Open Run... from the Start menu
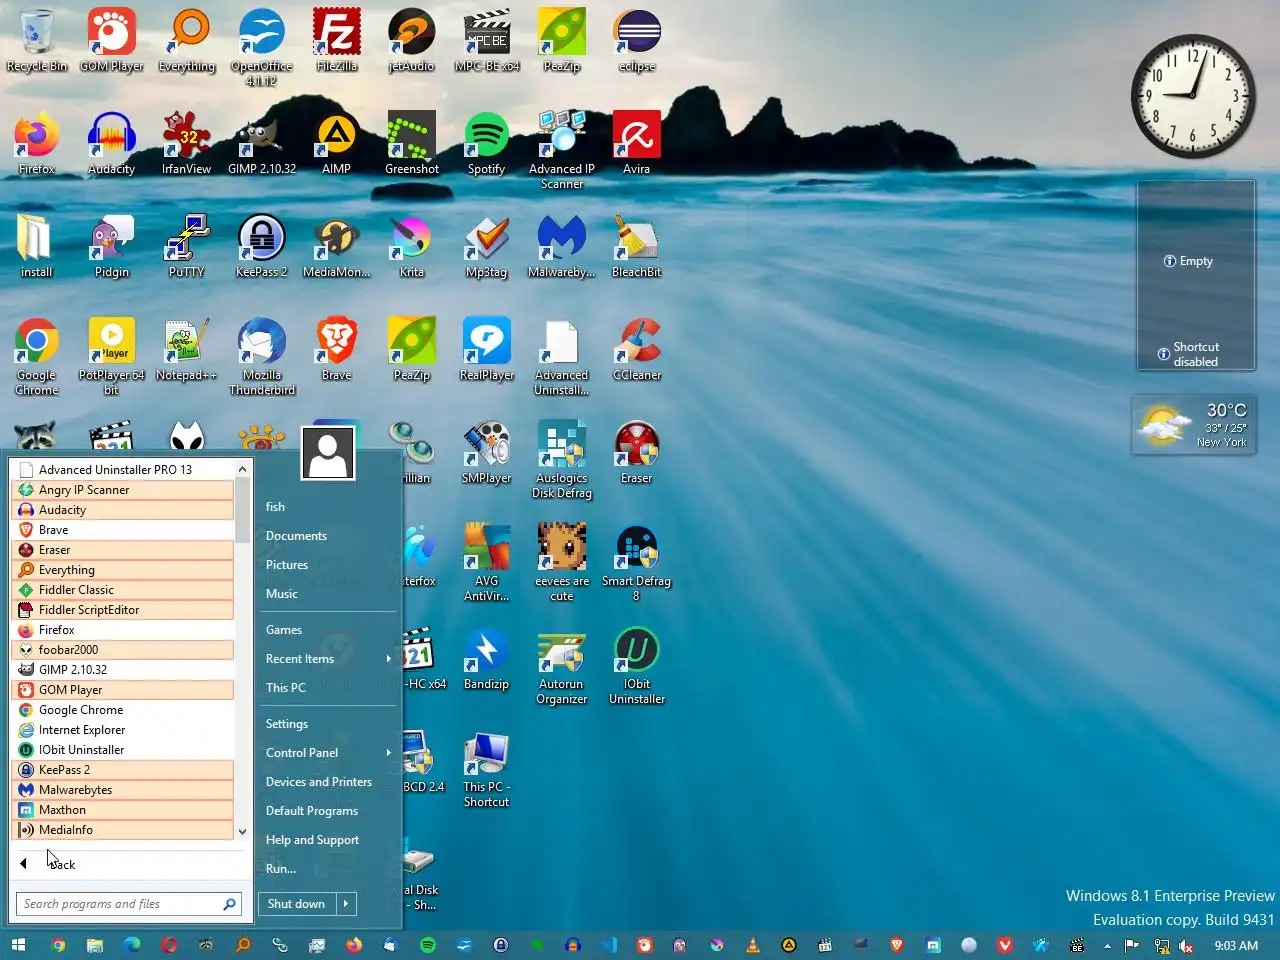The height and width of the screenshot is (960, 1280). pos(281,869)
